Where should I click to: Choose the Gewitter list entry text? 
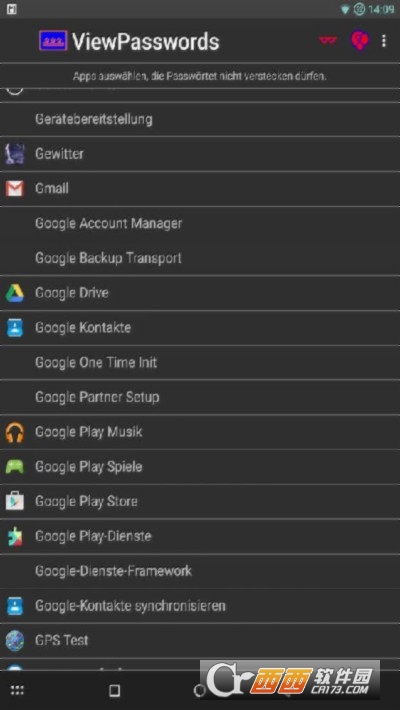pyautogui.click(x=59, y=154)
